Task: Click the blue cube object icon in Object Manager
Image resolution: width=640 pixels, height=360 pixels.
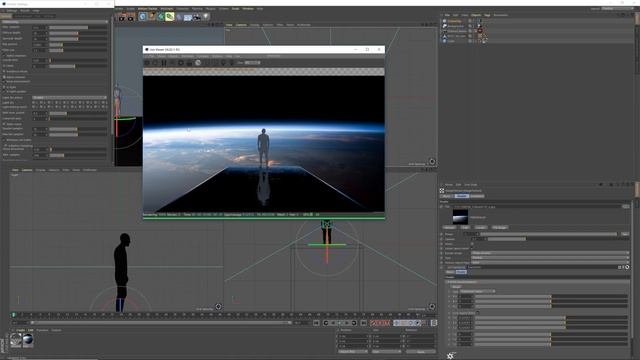Action: (444, 41)
